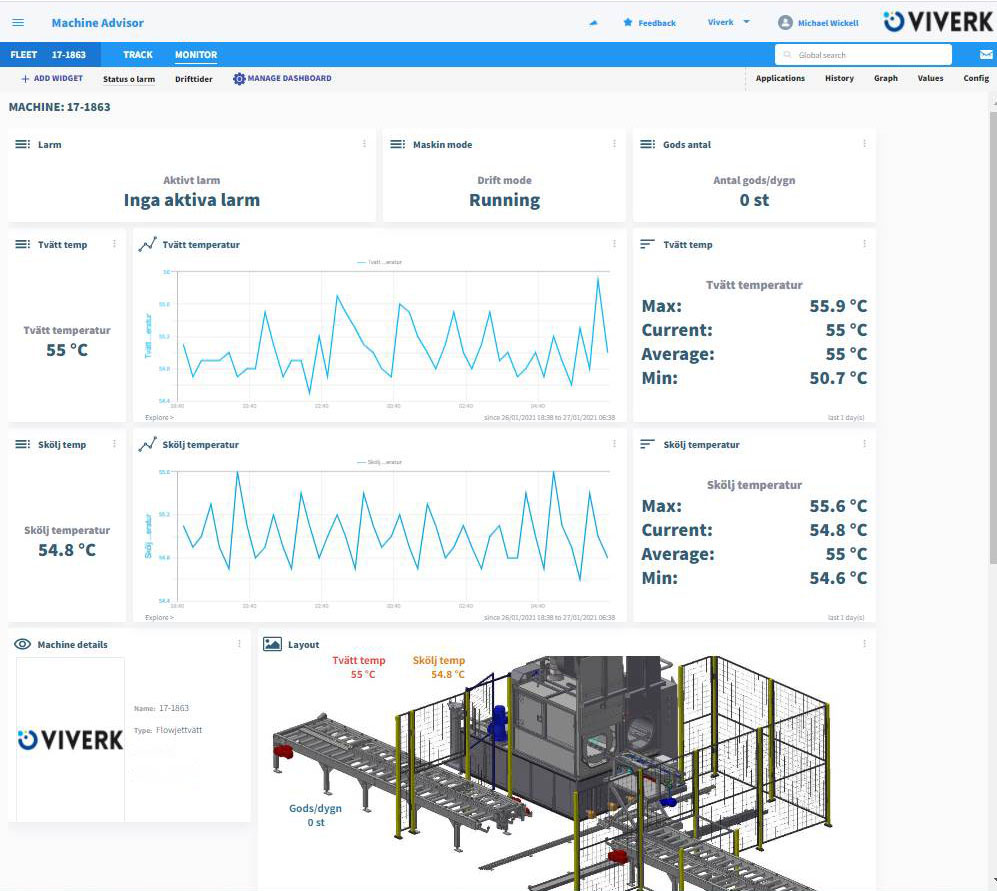Image resolution: width=997 pixels, height=891 pixels.
Task: Click the Add Widget button
Action: [52, 78]
